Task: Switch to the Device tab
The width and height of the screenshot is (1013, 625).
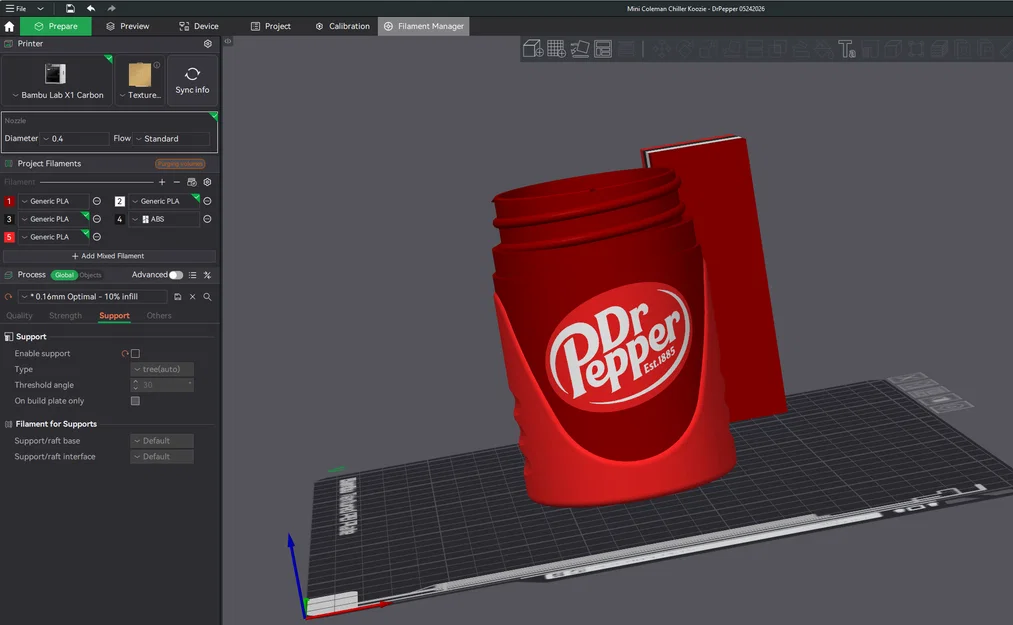Action: [x=199, y=26]
